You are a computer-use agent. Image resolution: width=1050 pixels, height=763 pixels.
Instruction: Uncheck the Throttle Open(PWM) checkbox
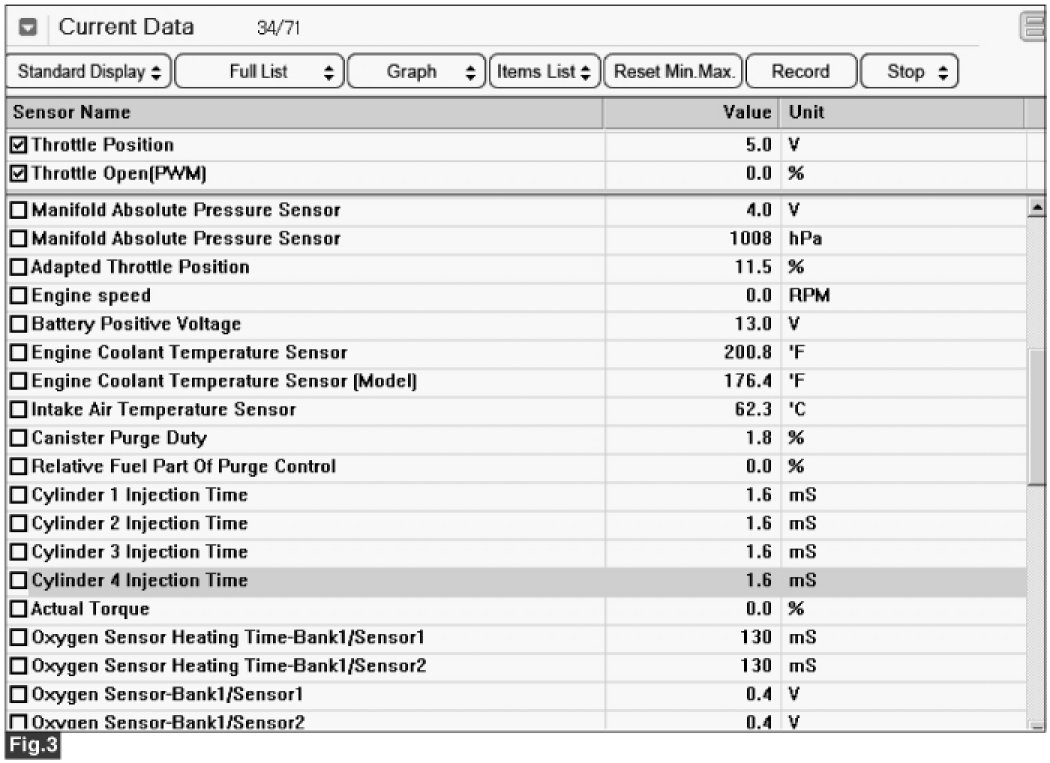20,174
